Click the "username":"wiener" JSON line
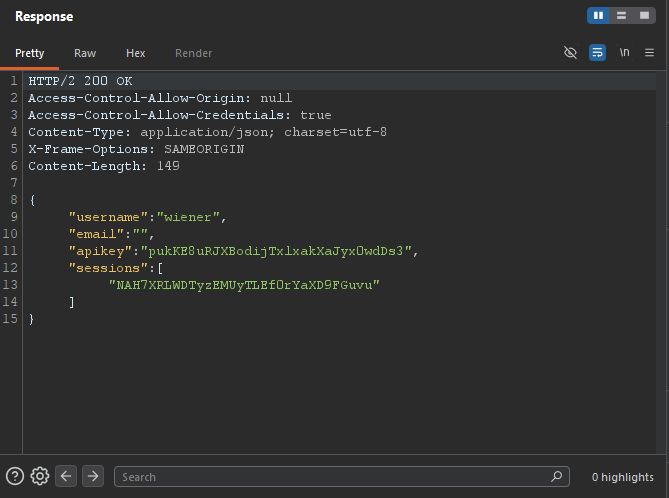The height and width of the screenshot is (498, 669). coord(148,217)
